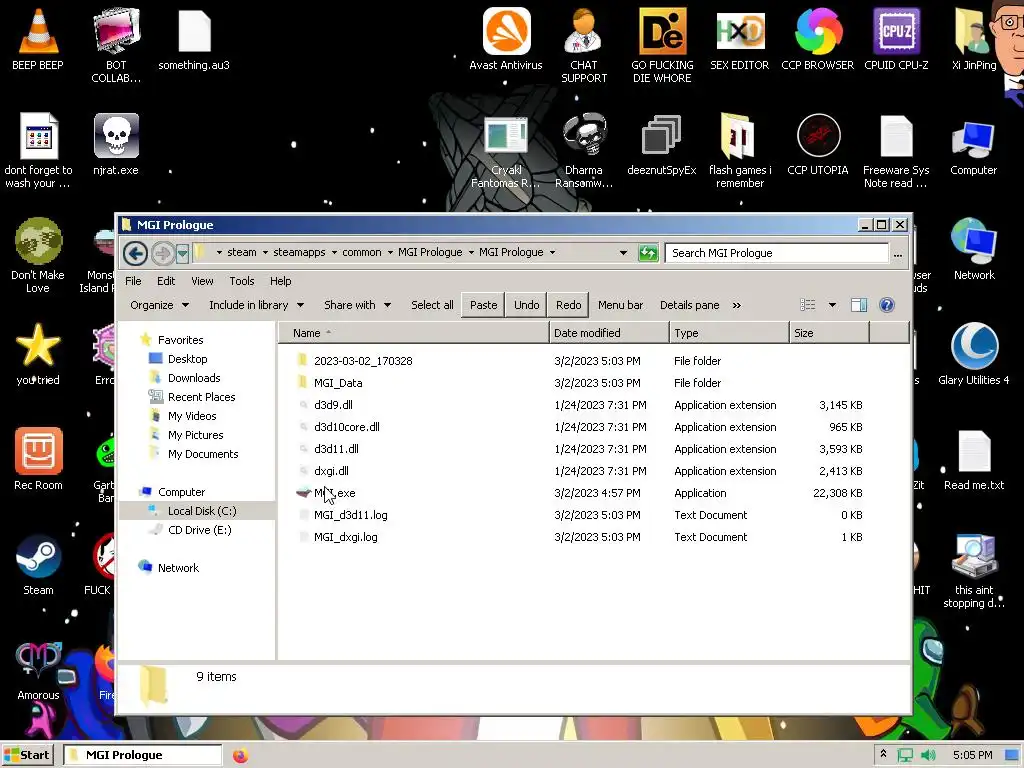Toggle the preview pane icon
1024x768 pixels.
coord(859,305)
